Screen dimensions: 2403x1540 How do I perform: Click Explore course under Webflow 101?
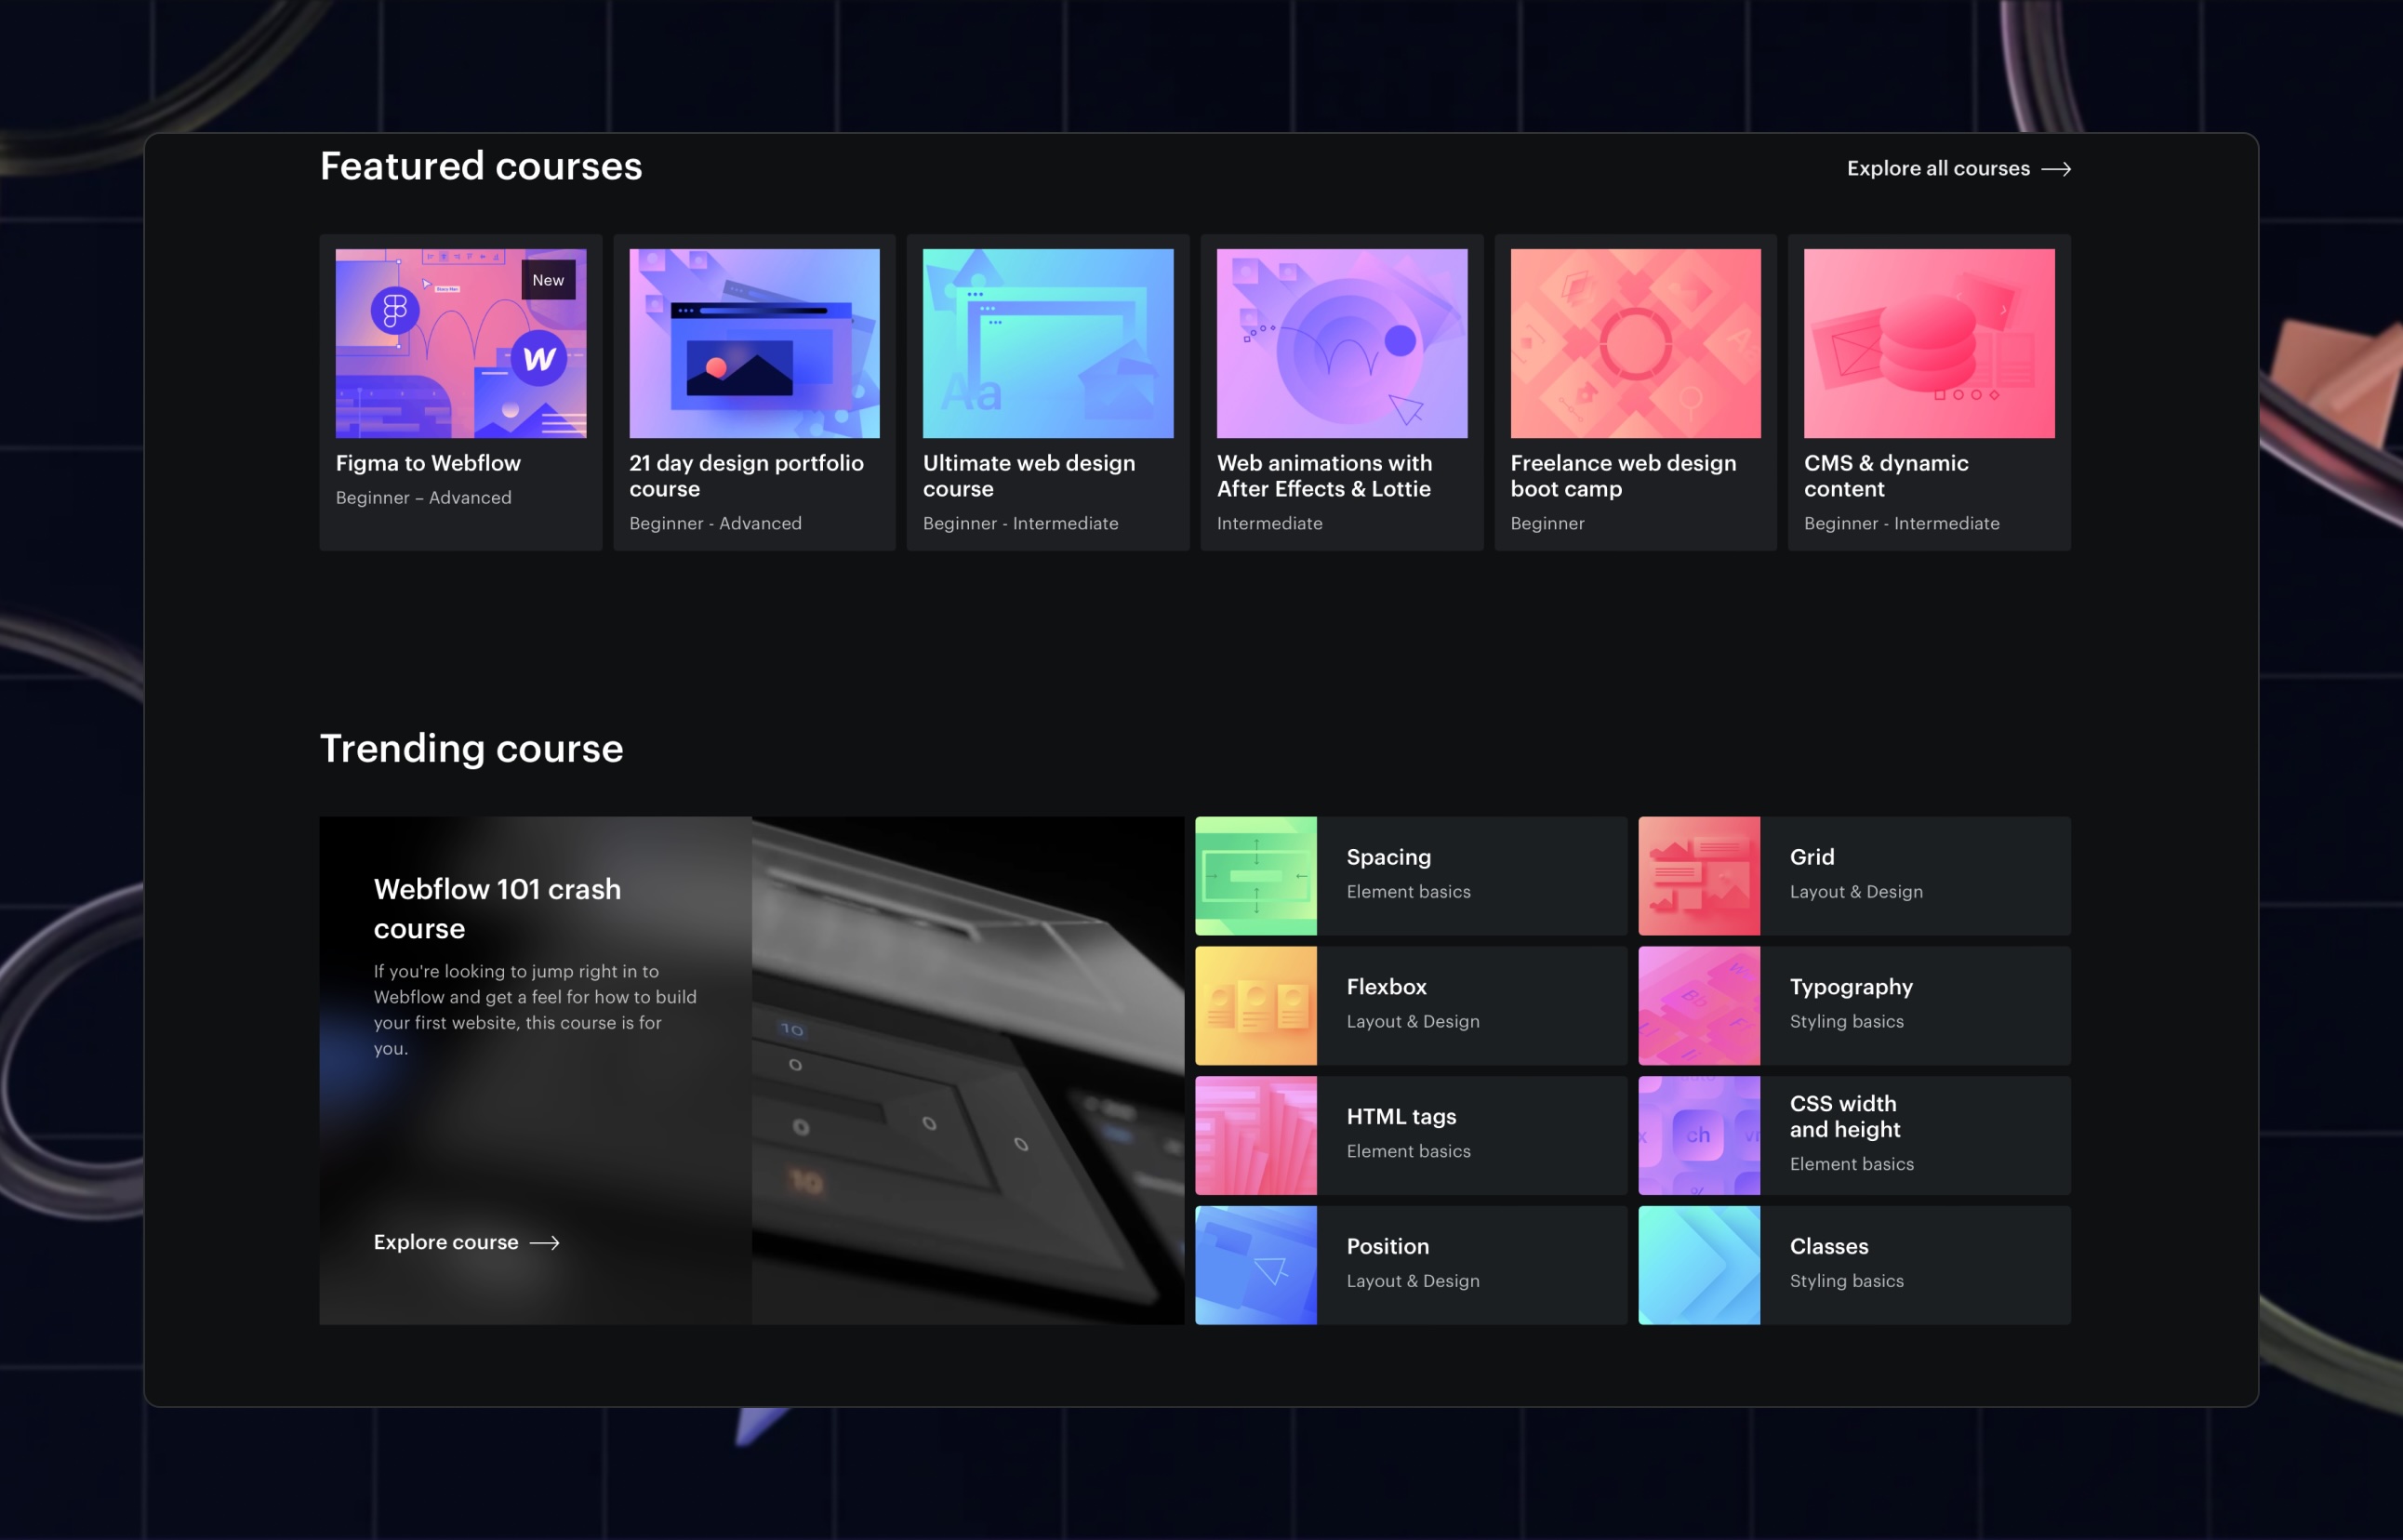(x=466, y=1242)
